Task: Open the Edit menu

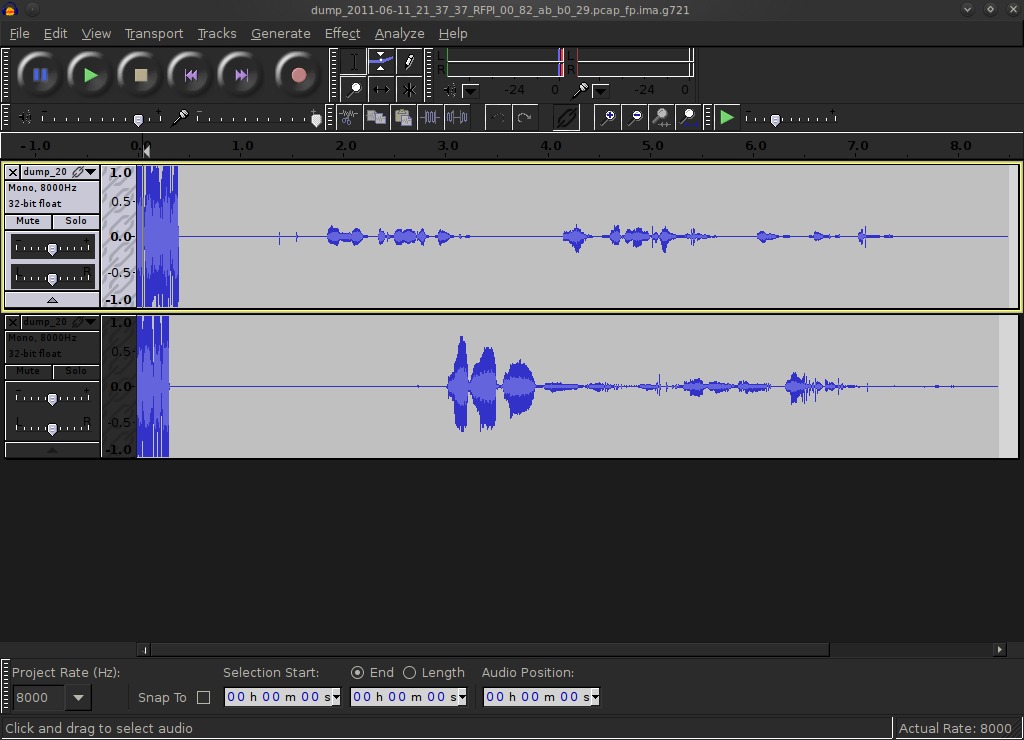Action: [x=56, y=33]
